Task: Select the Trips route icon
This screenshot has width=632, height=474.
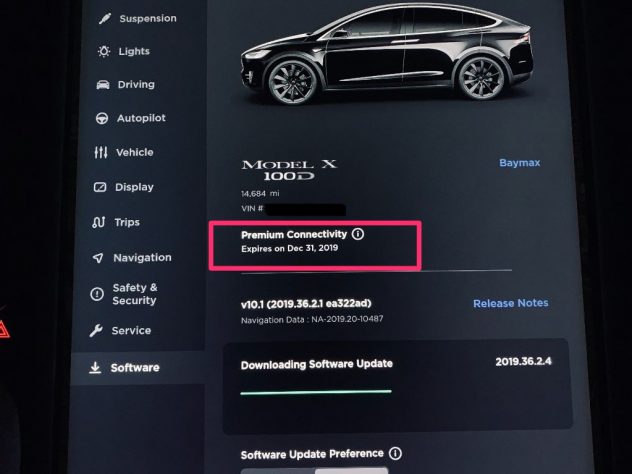Action: point(99,222)
